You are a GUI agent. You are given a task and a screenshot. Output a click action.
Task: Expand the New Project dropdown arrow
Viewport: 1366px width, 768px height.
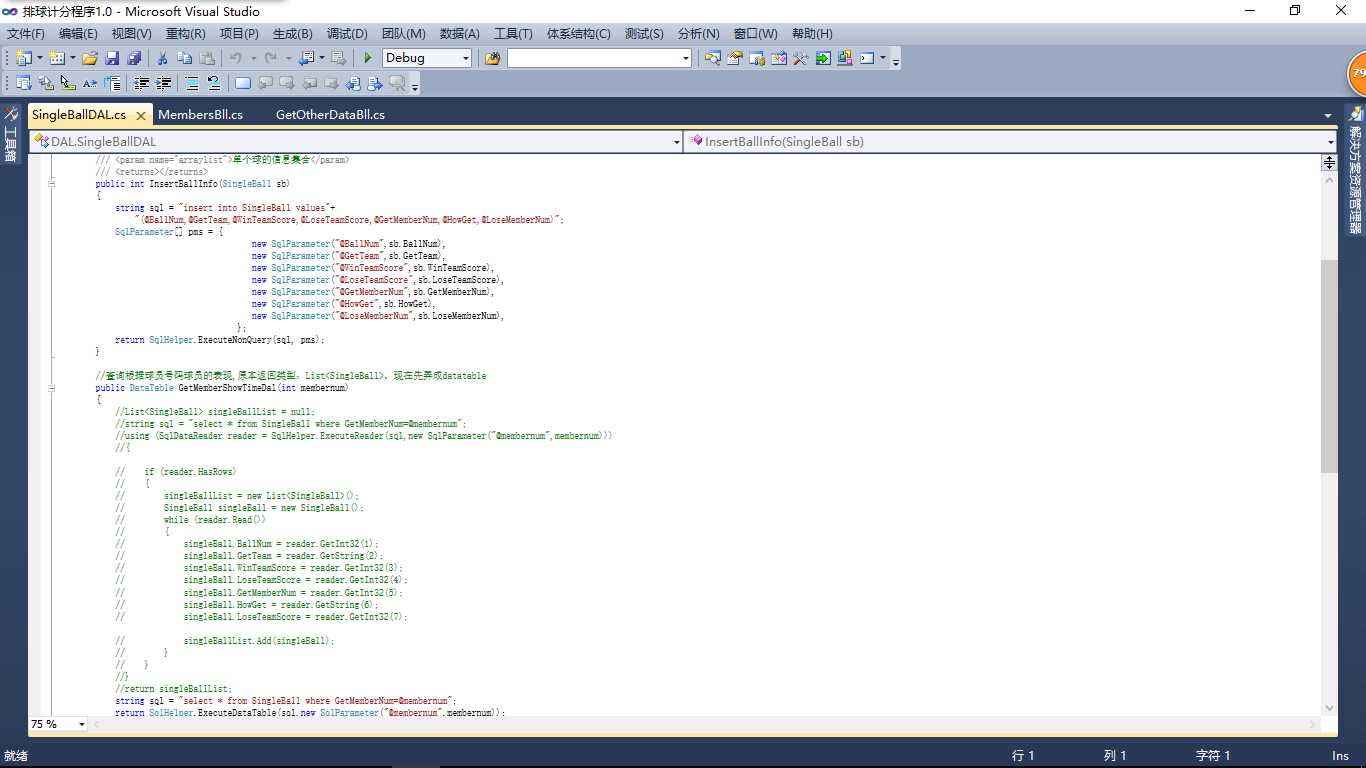(40, 58)
